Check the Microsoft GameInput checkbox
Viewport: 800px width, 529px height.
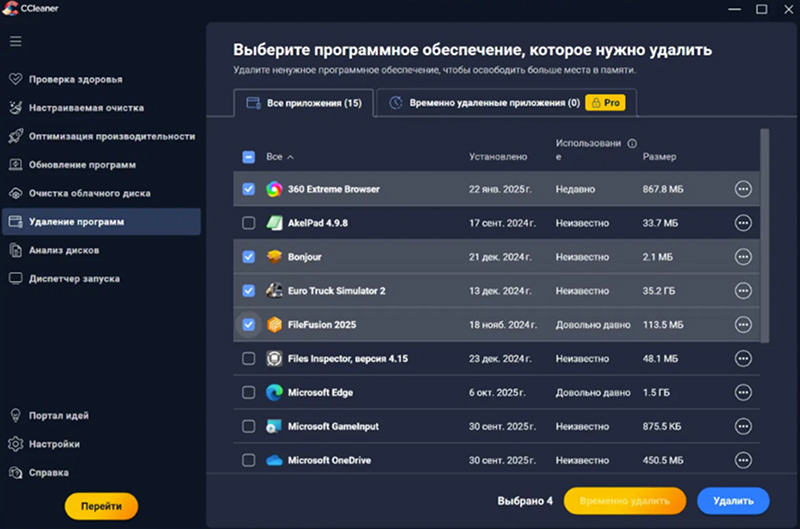(x=248, y=426)
